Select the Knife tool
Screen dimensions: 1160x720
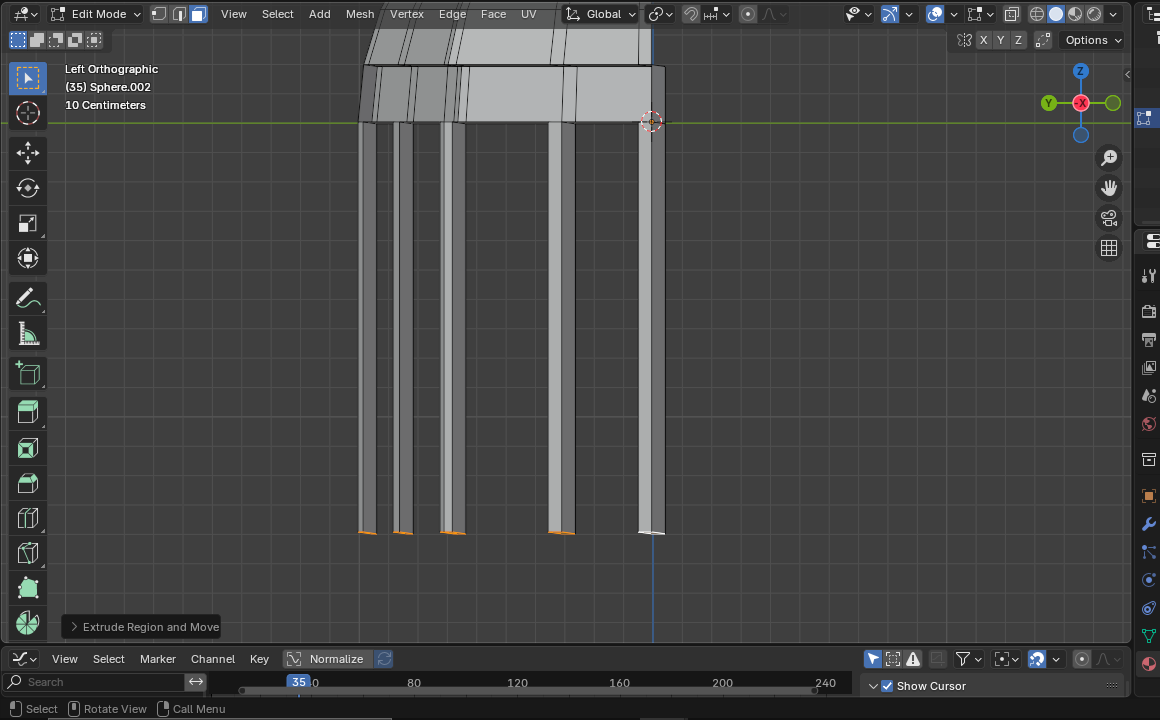[x=27, y=554]
